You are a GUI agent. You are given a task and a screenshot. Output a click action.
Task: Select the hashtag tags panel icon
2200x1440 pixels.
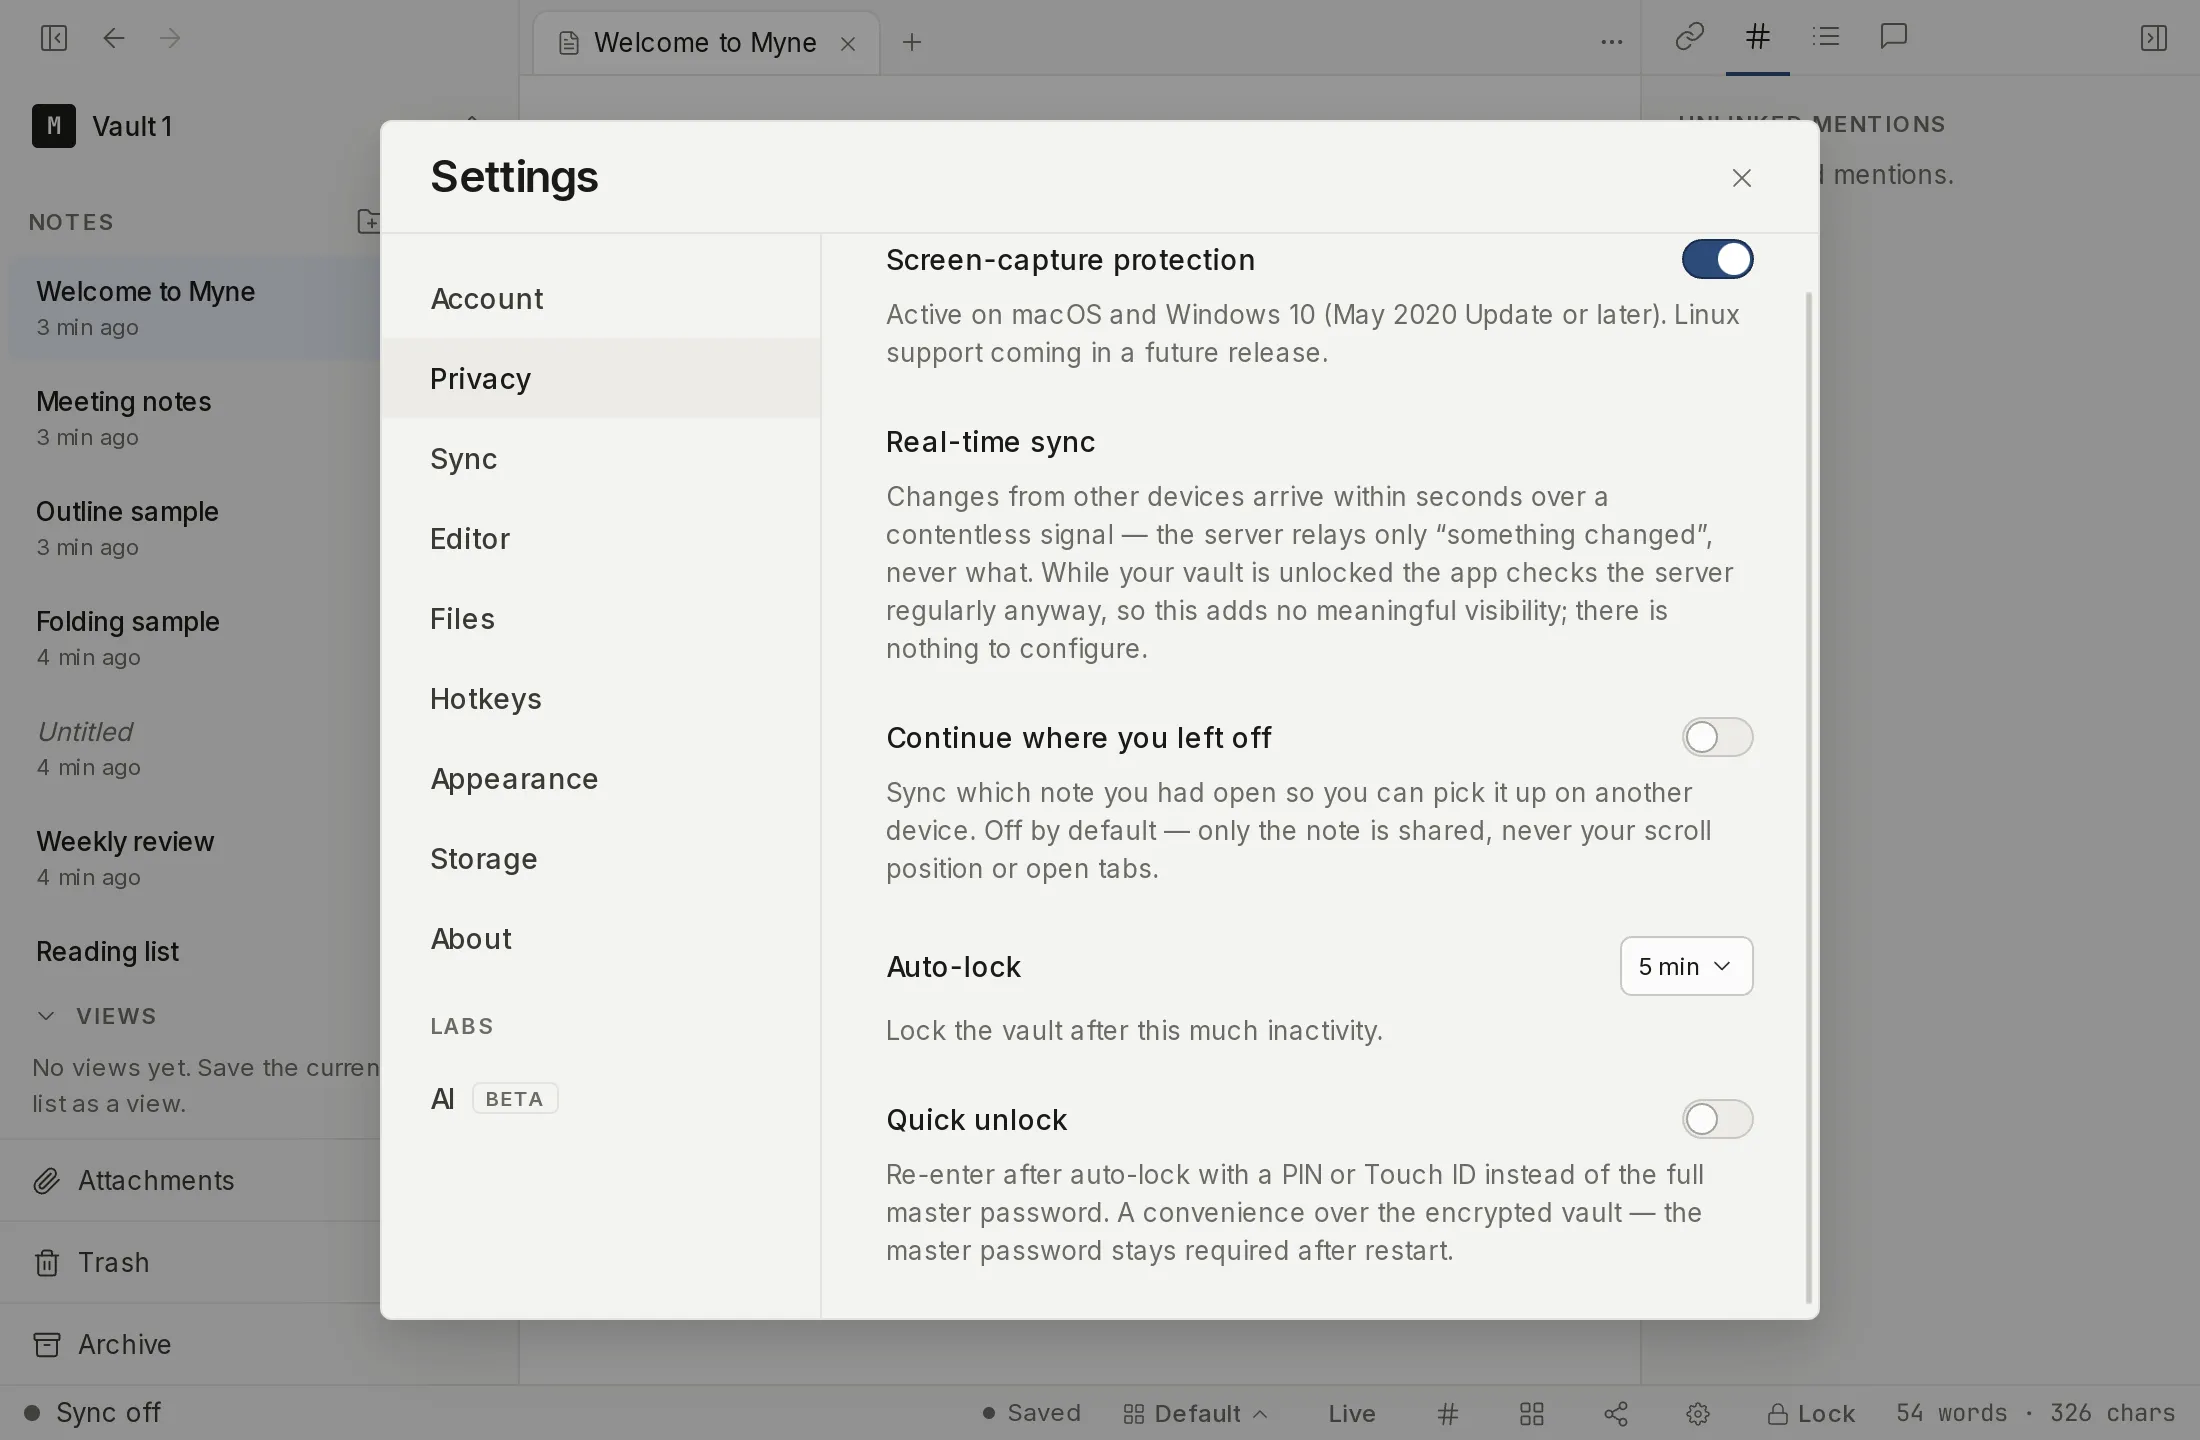click(1757, 37)
